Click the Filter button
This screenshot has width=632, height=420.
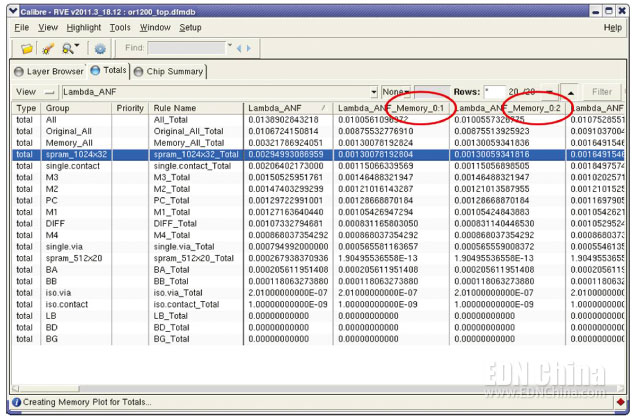coord(602,92)
